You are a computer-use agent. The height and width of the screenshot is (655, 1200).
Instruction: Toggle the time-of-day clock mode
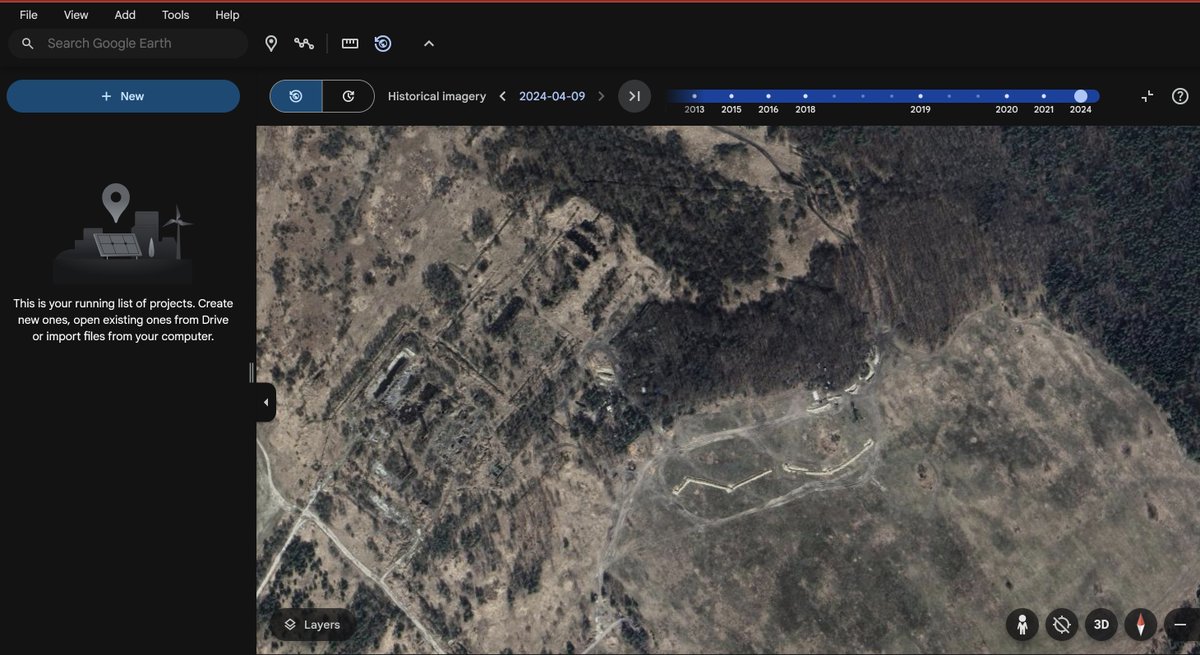349,96
